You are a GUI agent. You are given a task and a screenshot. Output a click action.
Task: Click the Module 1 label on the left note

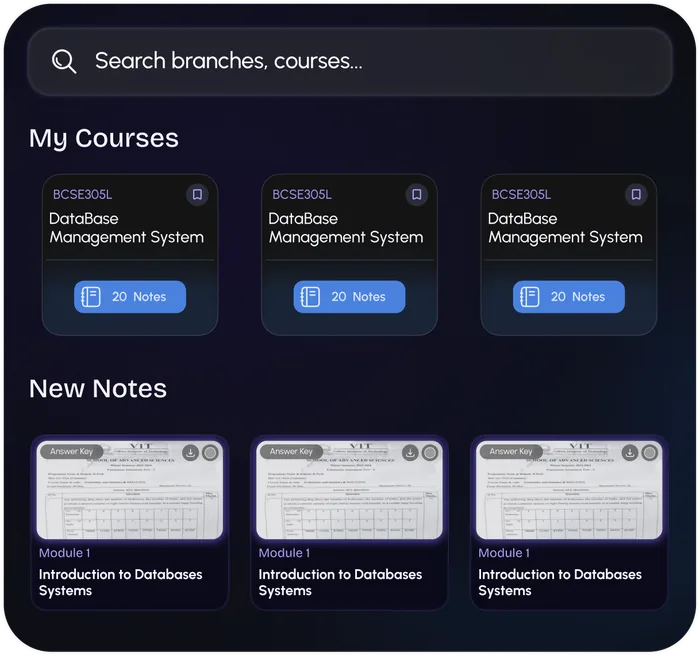(x=65, y=553)
